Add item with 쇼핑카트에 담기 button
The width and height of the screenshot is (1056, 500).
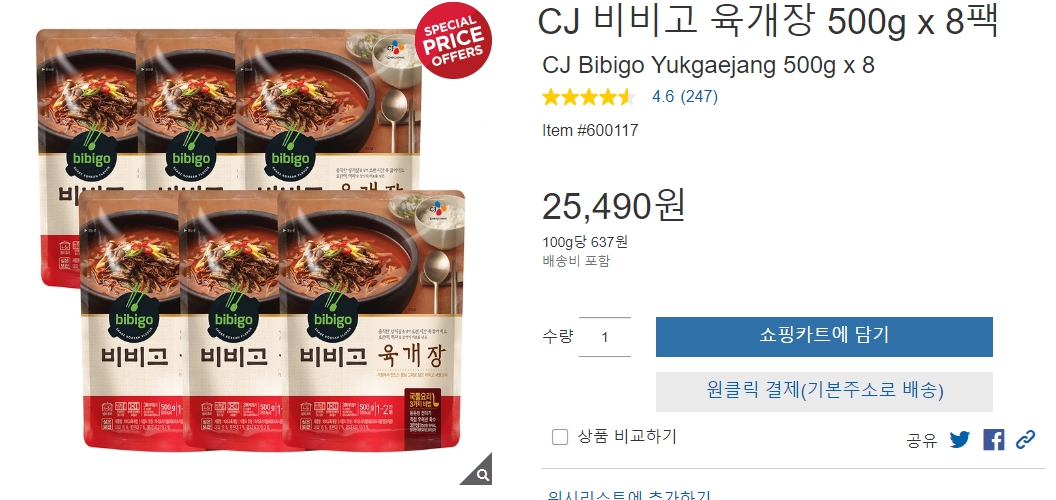click(824, 336)
